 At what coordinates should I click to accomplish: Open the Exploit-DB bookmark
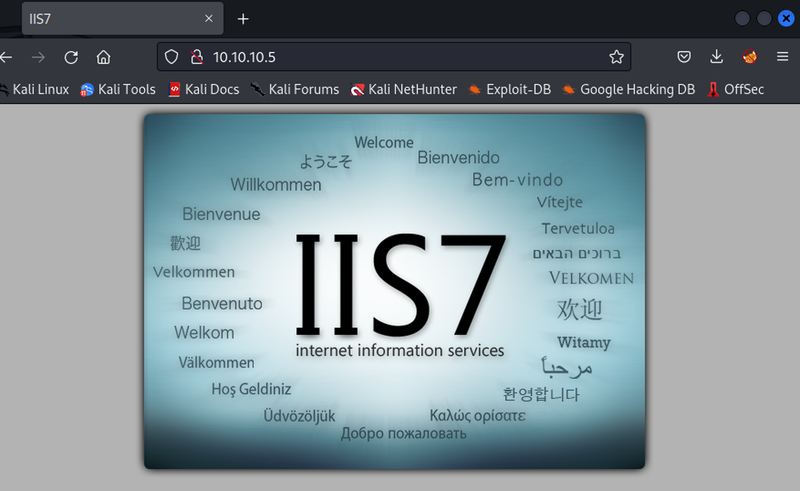[x=509, y=89]
